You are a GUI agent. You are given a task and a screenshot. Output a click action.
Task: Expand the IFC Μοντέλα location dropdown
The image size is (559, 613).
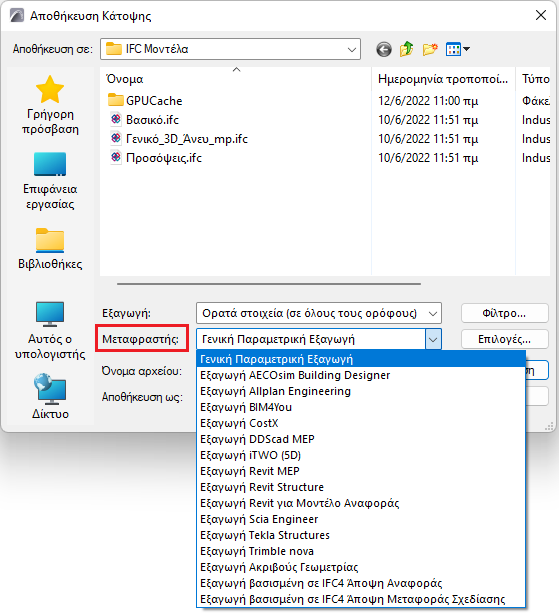[x=230, y=49]
